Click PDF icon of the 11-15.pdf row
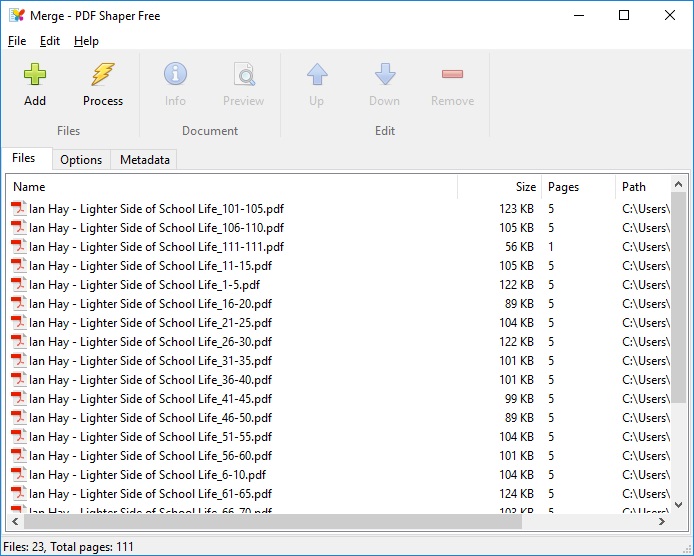The width and height of the screenshot is (694, 556). pyautogui.click(x=19, y=266)
